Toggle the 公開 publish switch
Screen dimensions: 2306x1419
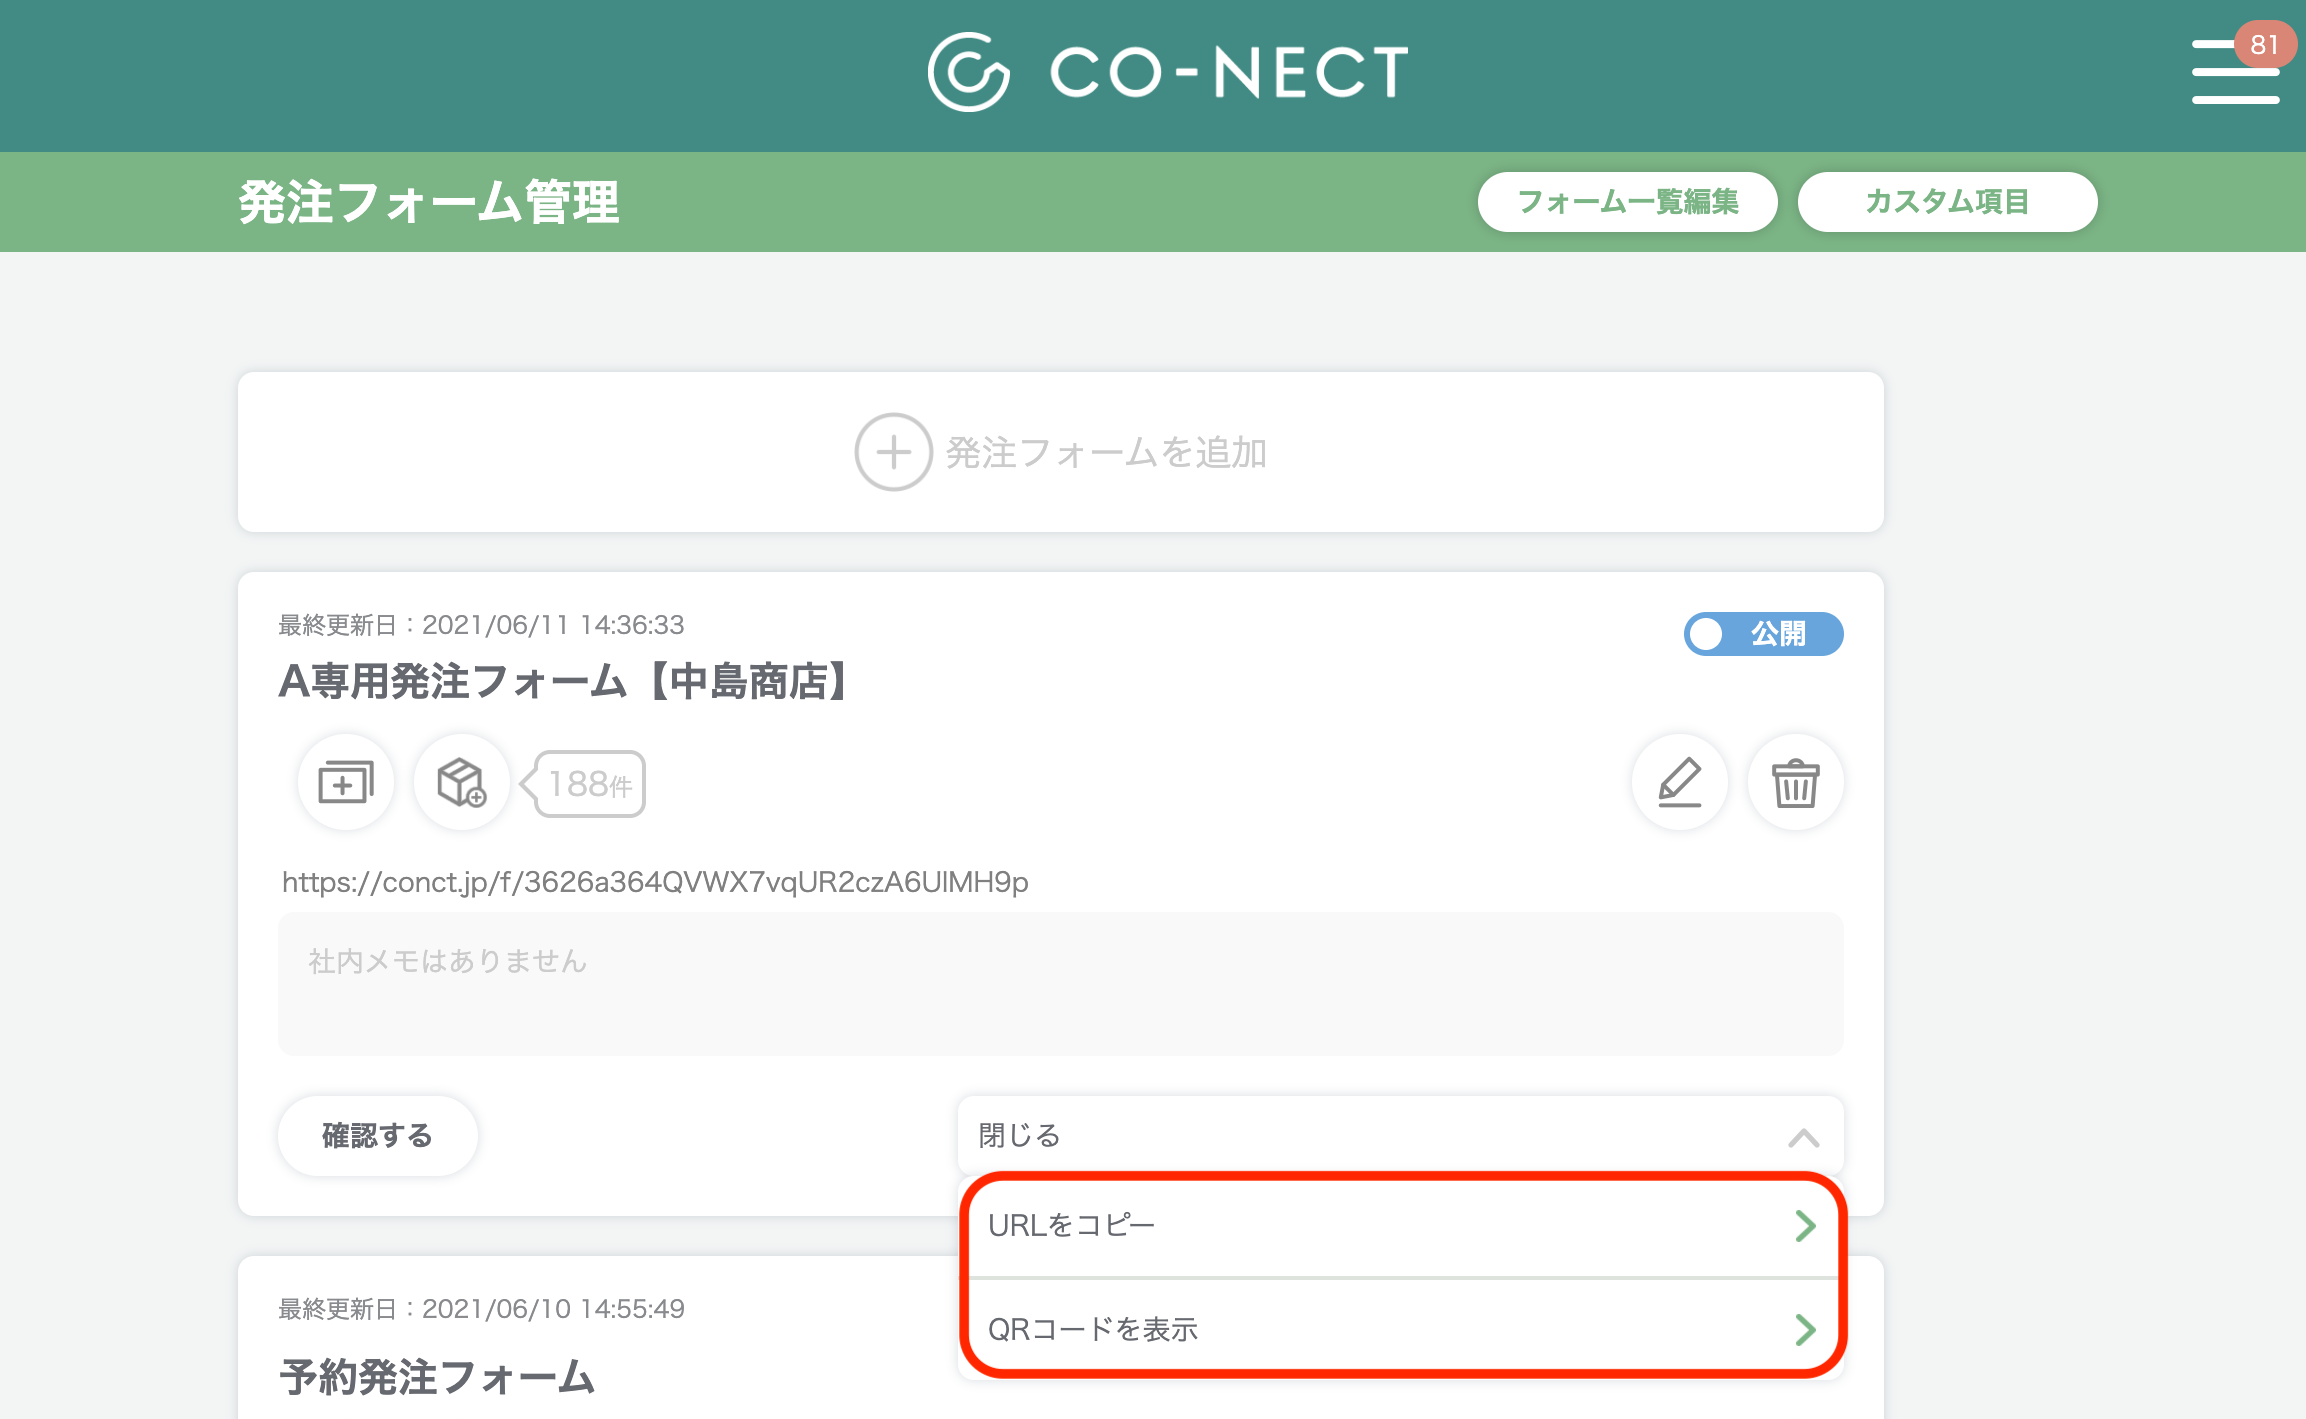1763,634
